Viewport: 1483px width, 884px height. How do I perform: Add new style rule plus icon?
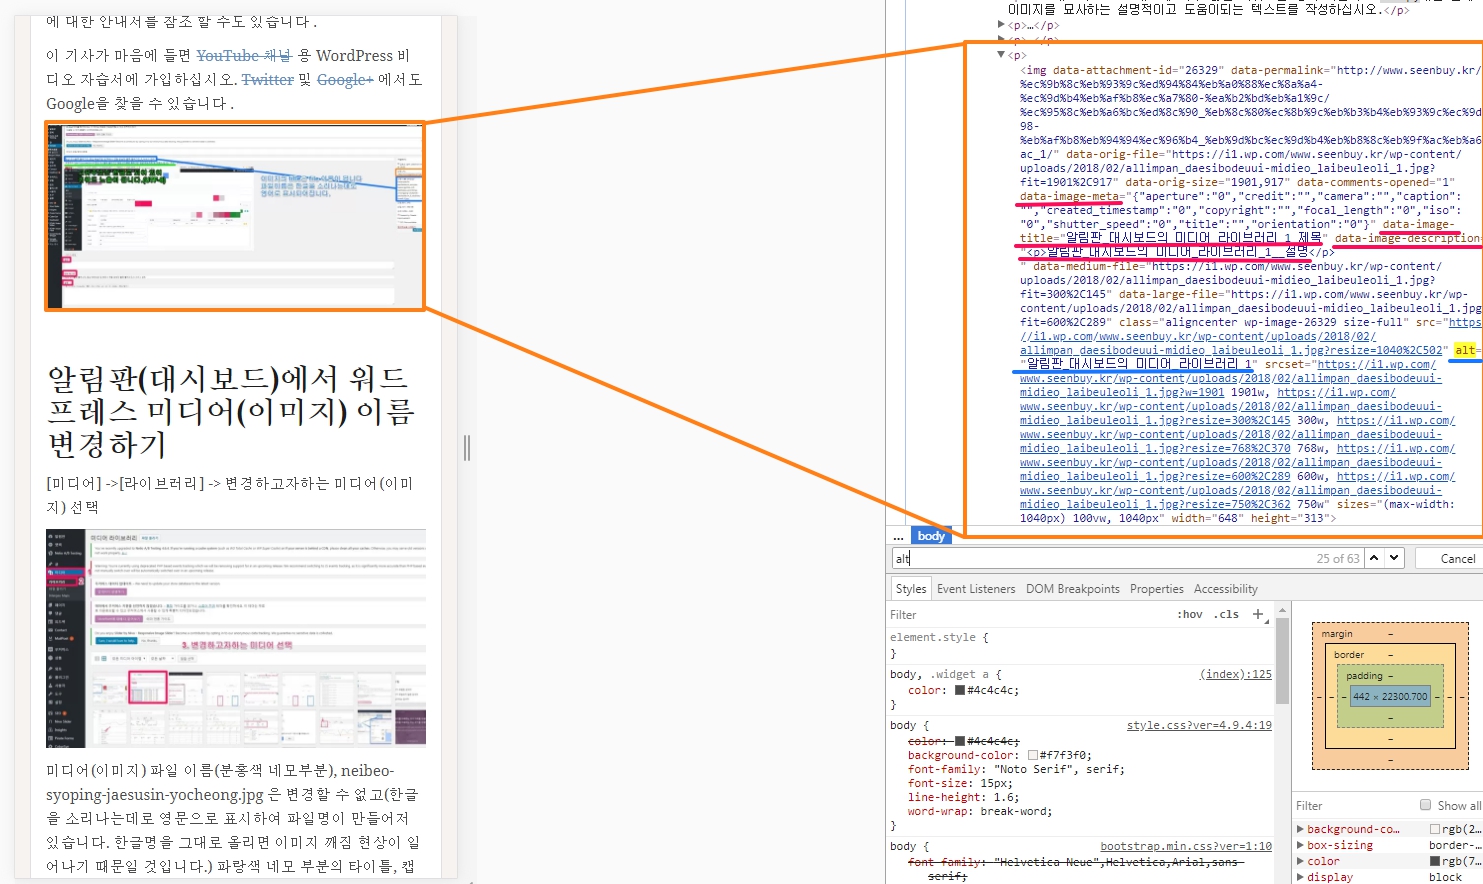tap(1258, 614)
